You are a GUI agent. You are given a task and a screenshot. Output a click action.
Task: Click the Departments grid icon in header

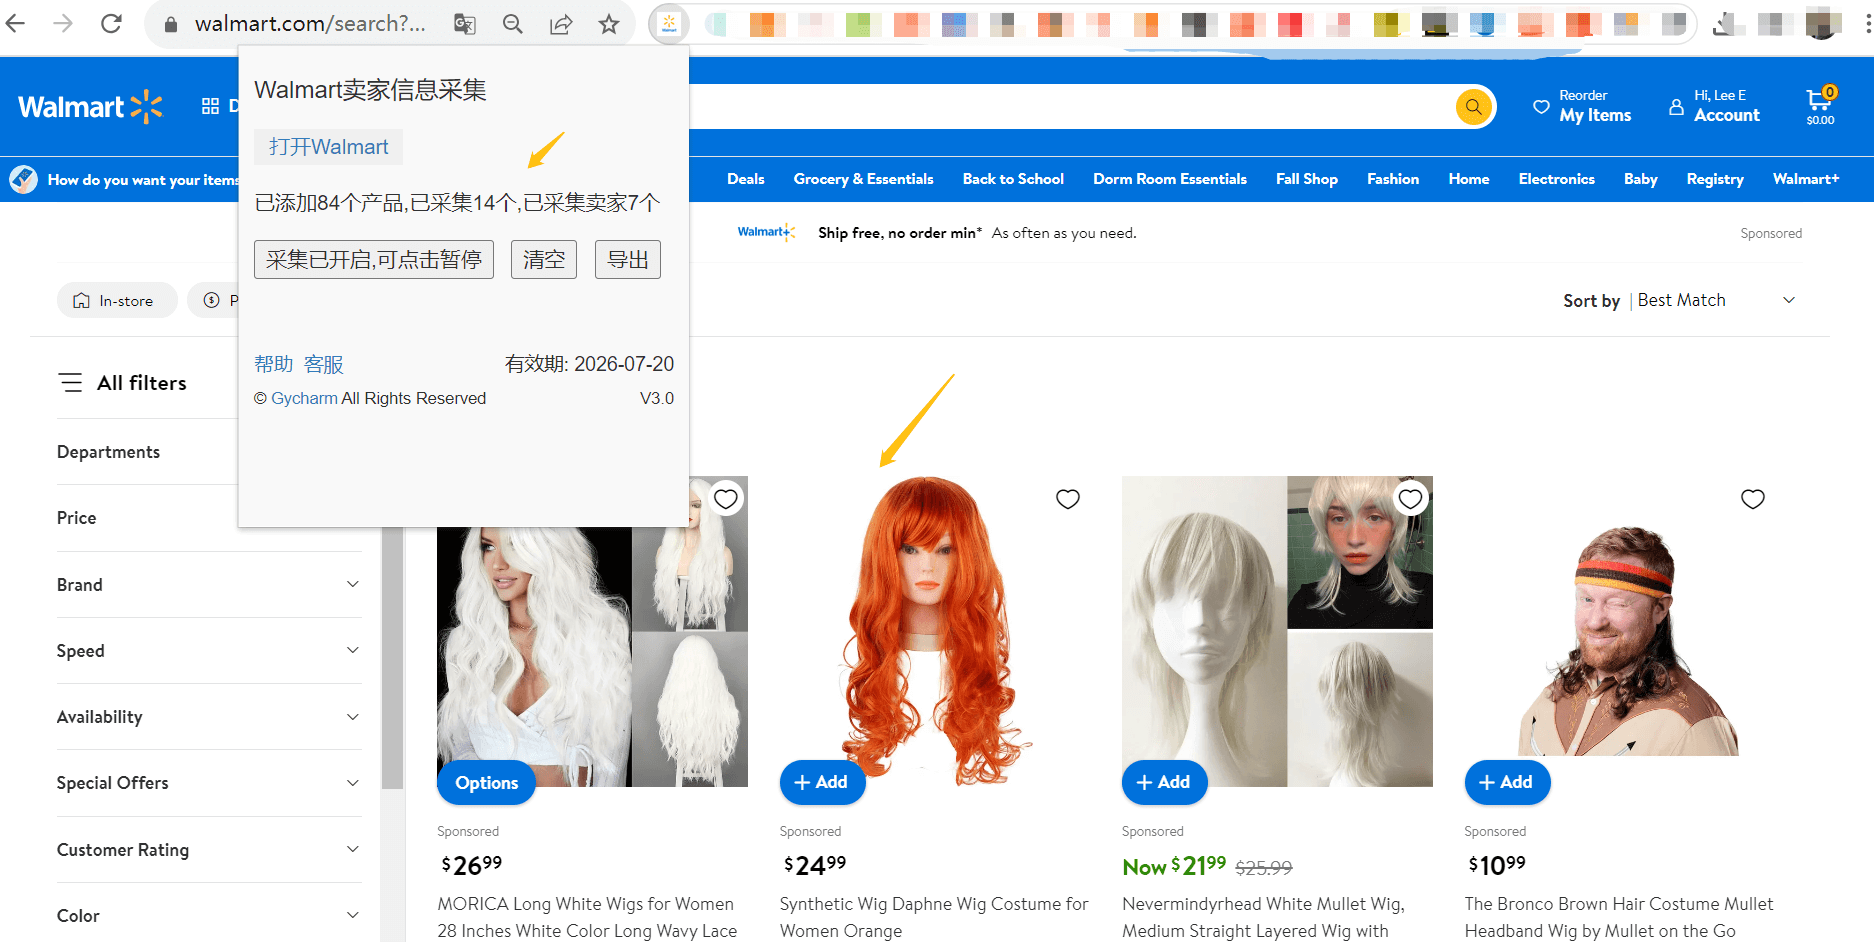[x=210, y=106]
